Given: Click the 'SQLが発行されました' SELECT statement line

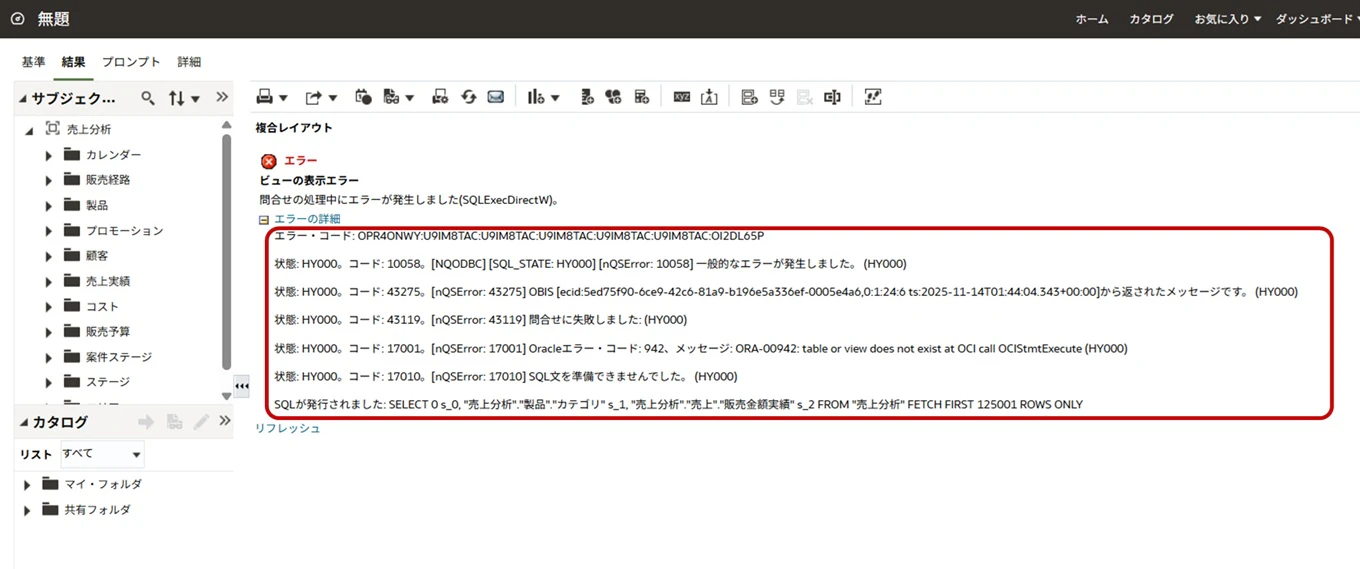Looking at the screenshot, I should (x=678, y=405).
